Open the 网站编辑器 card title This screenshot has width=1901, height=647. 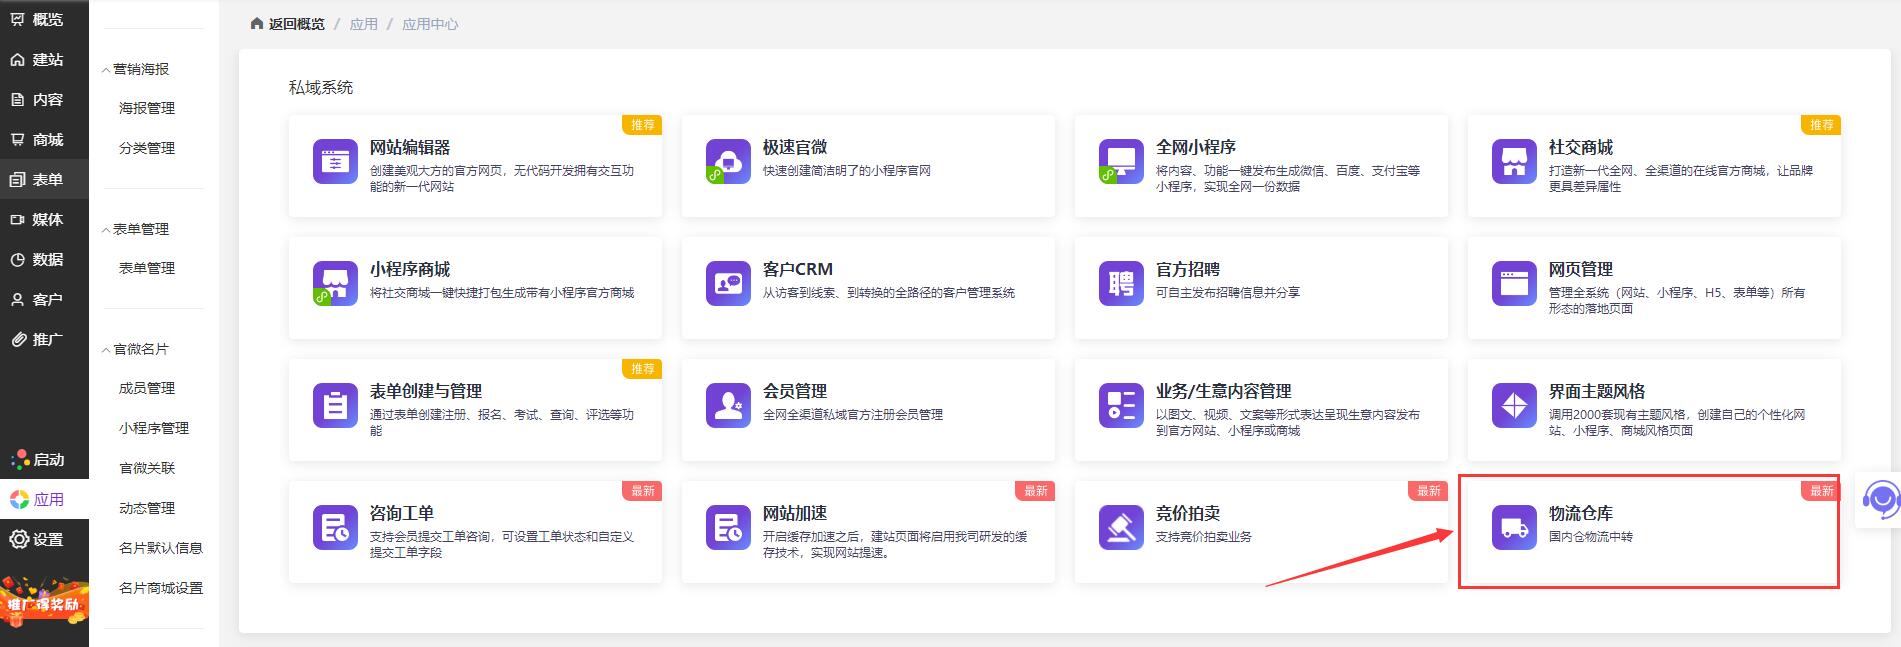pos(410,147)
